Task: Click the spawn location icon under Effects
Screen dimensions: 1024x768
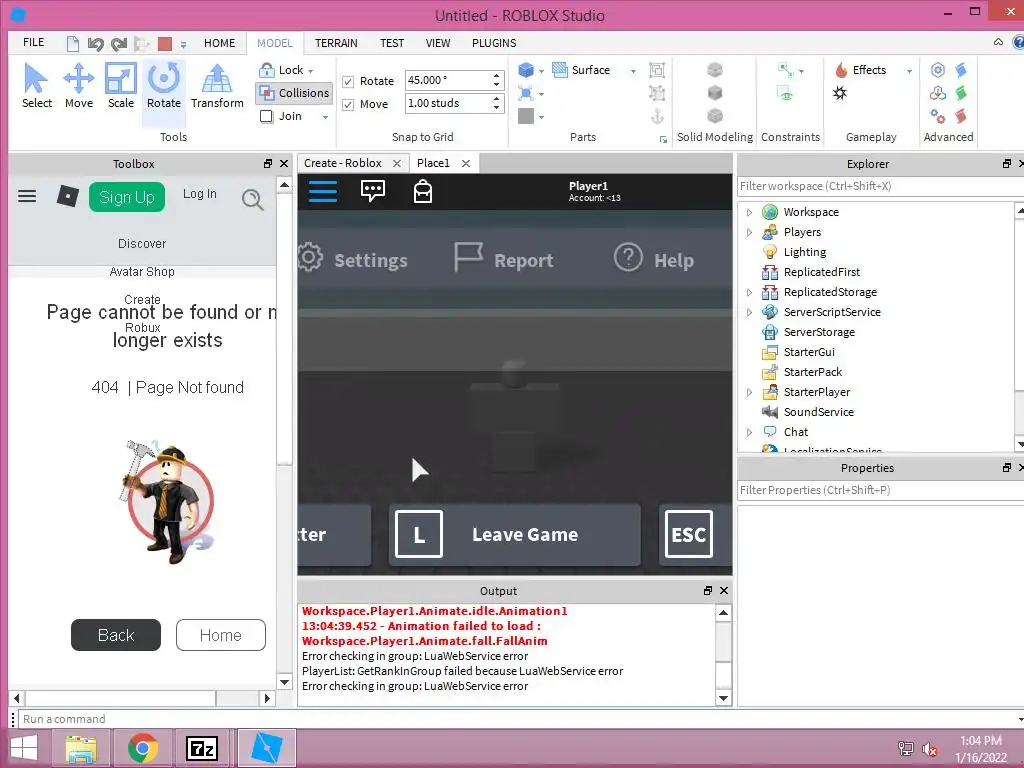Action: click(x=840, y=93)
